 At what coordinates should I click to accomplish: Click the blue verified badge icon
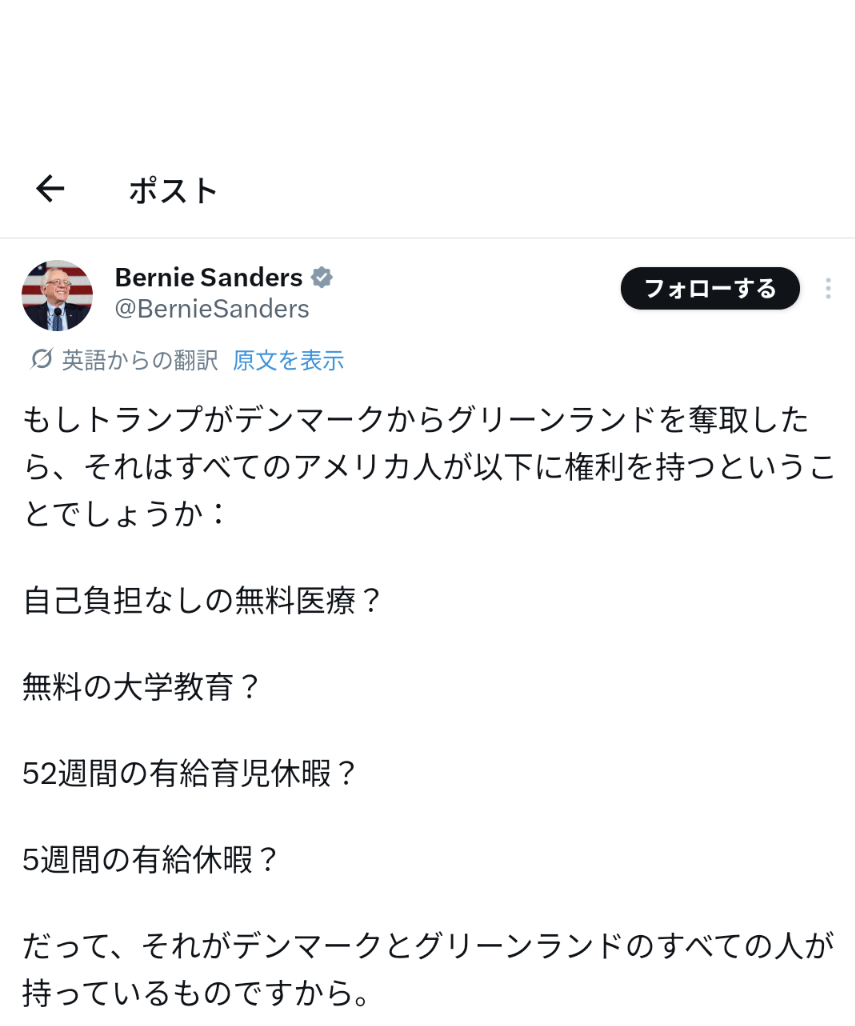pos(322,277)
